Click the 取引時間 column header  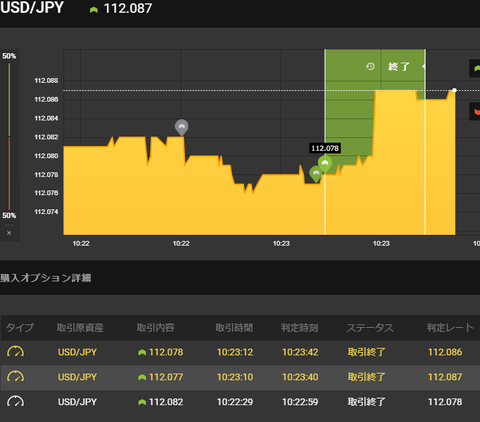(234, 328)
